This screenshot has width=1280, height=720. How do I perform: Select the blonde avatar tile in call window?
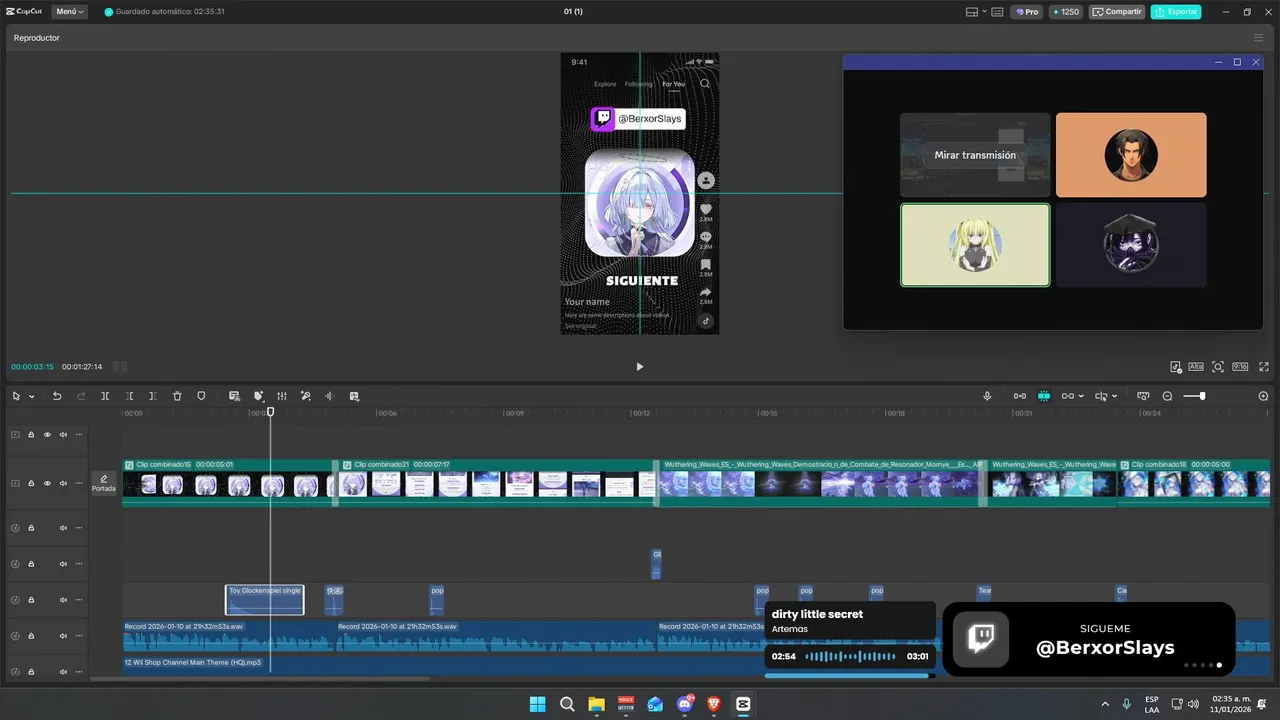[975, 245]
